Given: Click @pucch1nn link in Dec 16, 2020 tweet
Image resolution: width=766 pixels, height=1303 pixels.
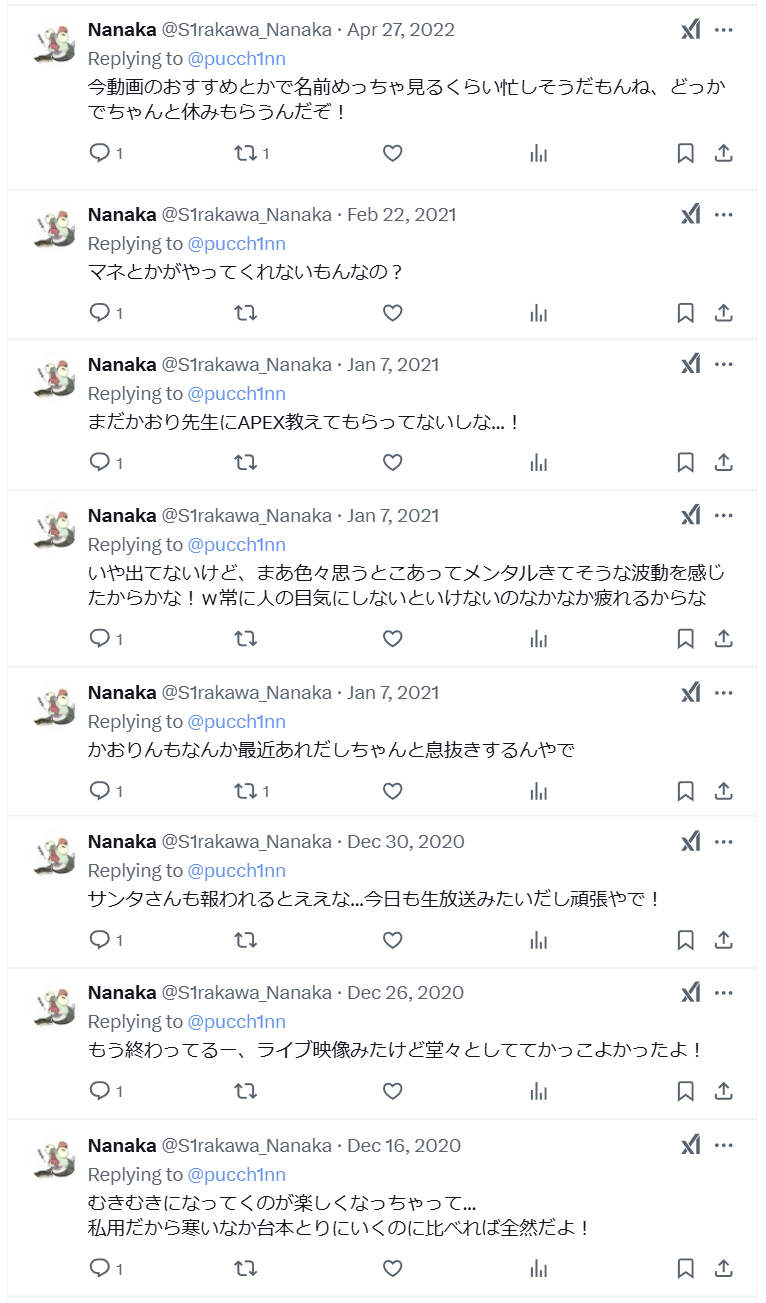Looking at the screenshot, I should (x=236, y=1174).
